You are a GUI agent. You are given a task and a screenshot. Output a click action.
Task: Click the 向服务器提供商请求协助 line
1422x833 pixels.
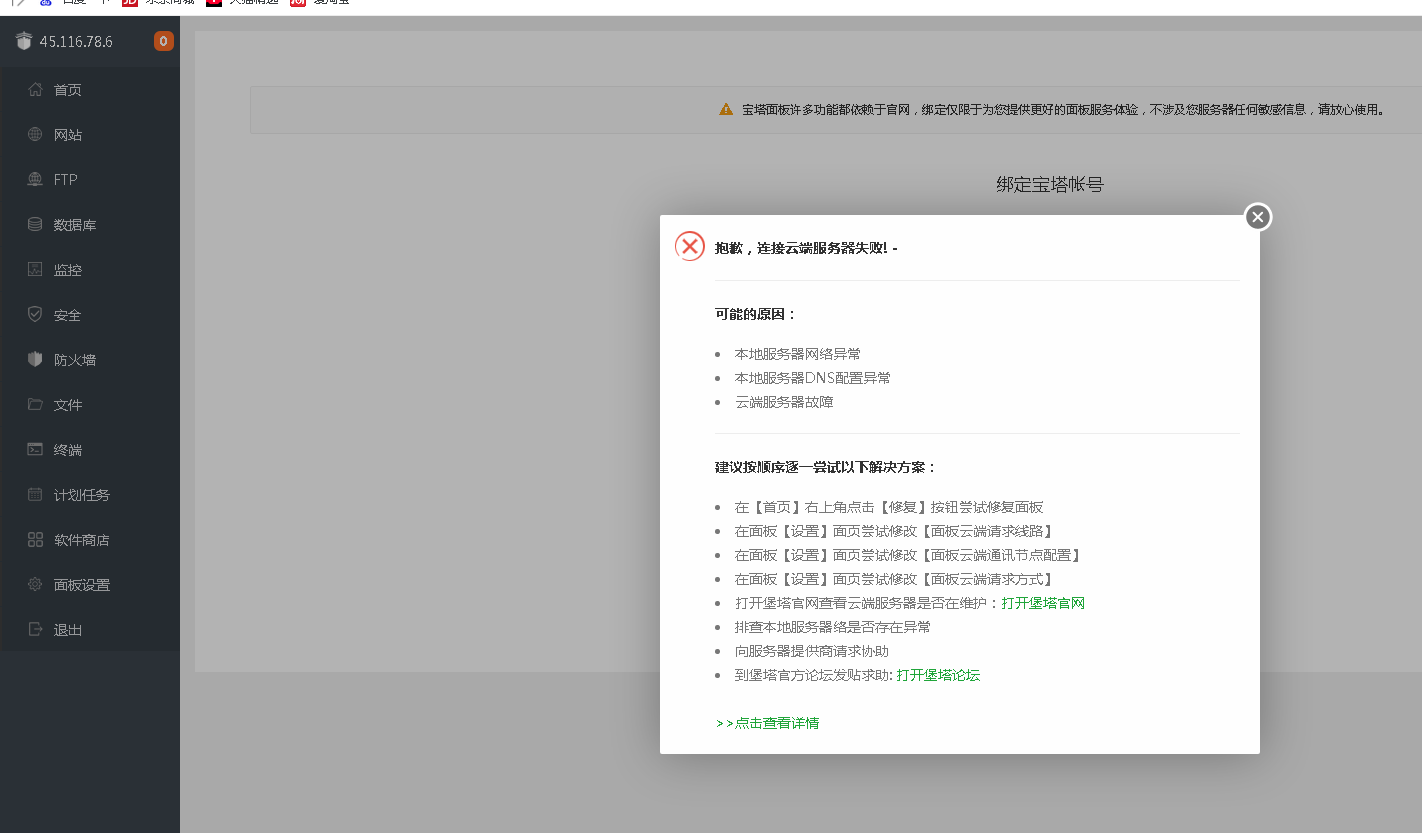[812, 651]
